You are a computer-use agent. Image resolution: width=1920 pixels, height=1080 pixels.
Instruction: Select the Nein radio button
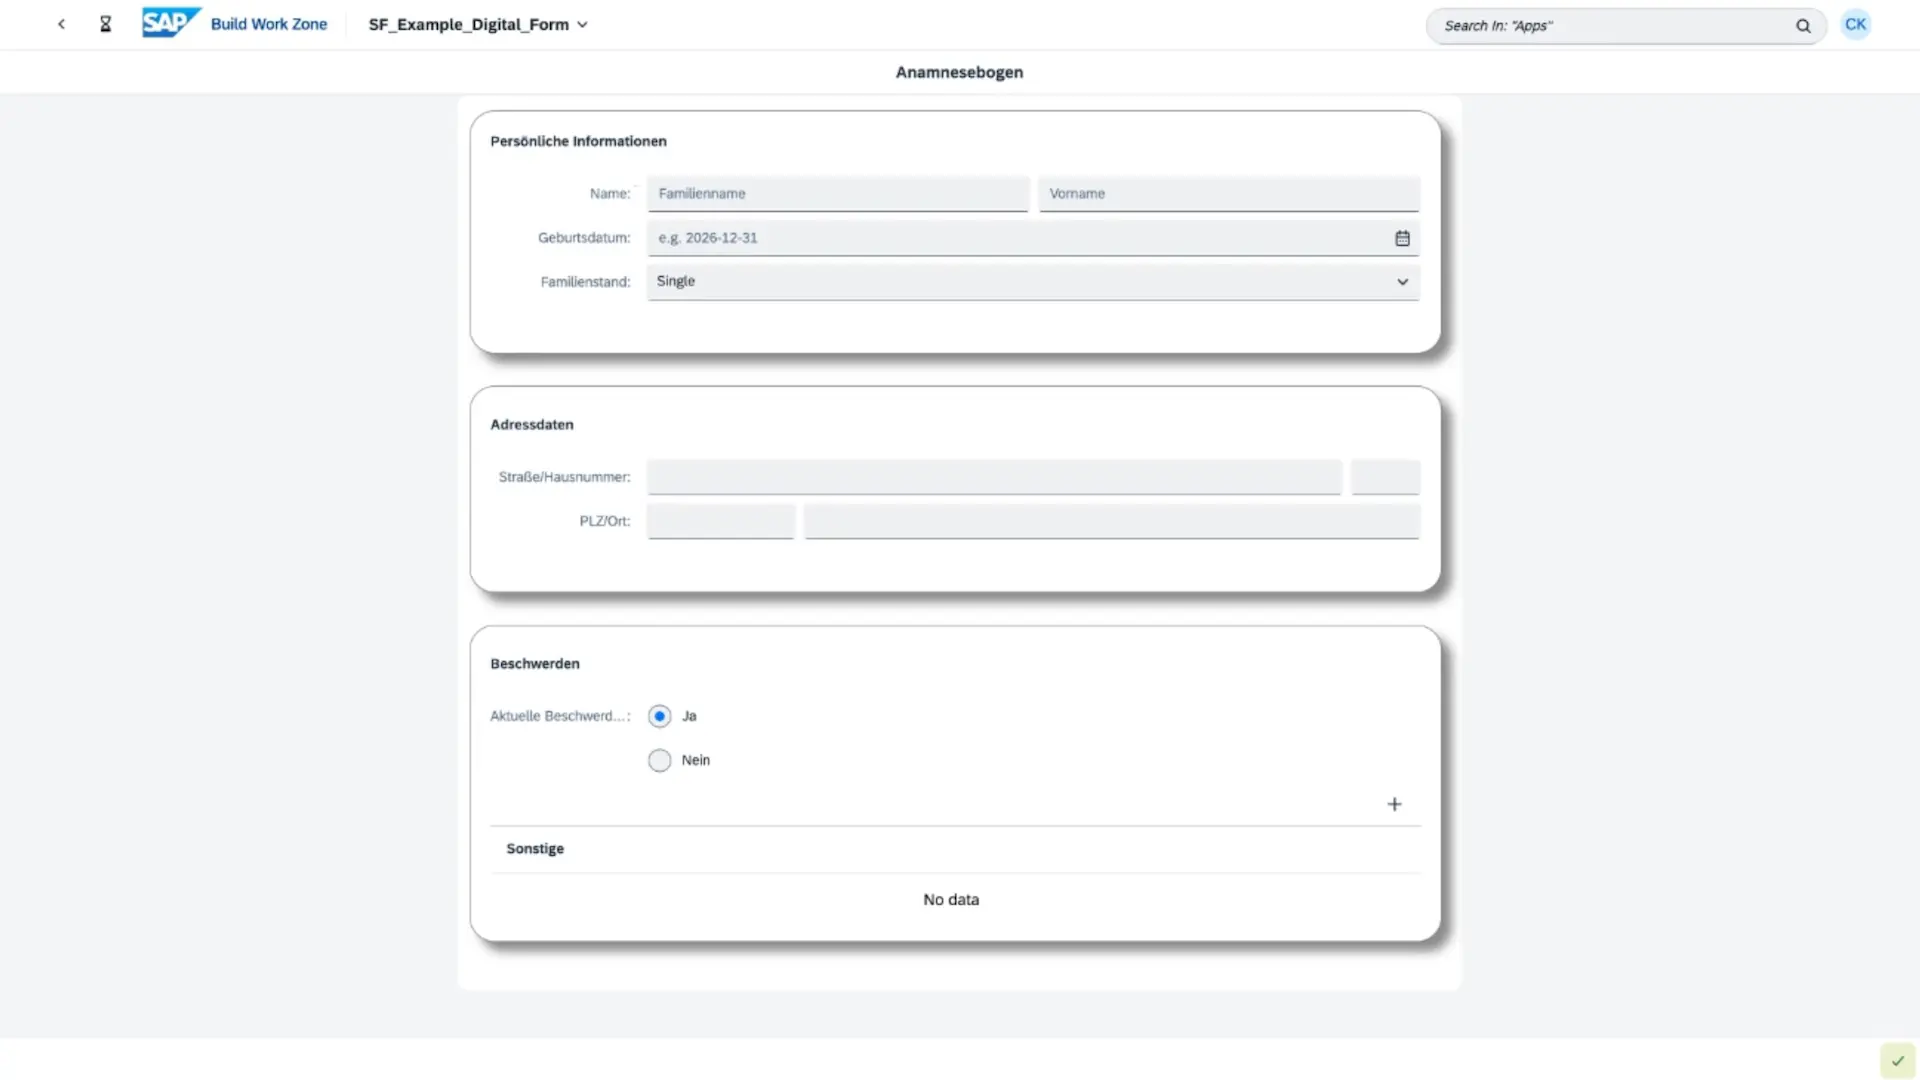pyautogui.click(x=659, y=760)
